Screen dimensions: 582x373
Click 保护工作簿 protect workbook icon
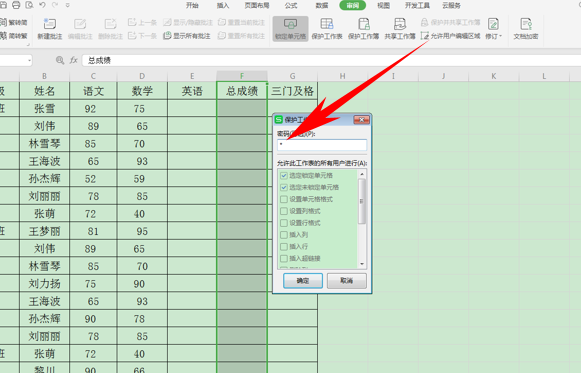pyautogui.click(x=363, y=29)
